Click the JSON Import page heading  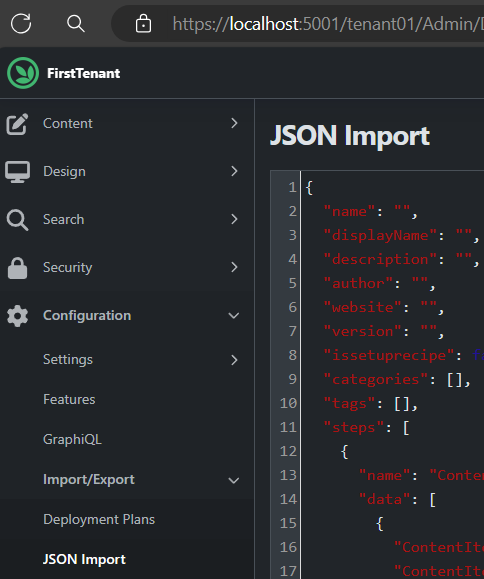[350, 136]
